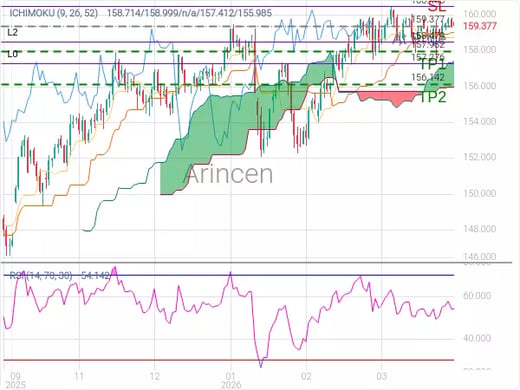Select the red SL stop-loss label
Image resolution: width=520 pixels, height=390 pixels.
(x=437, y=7)
